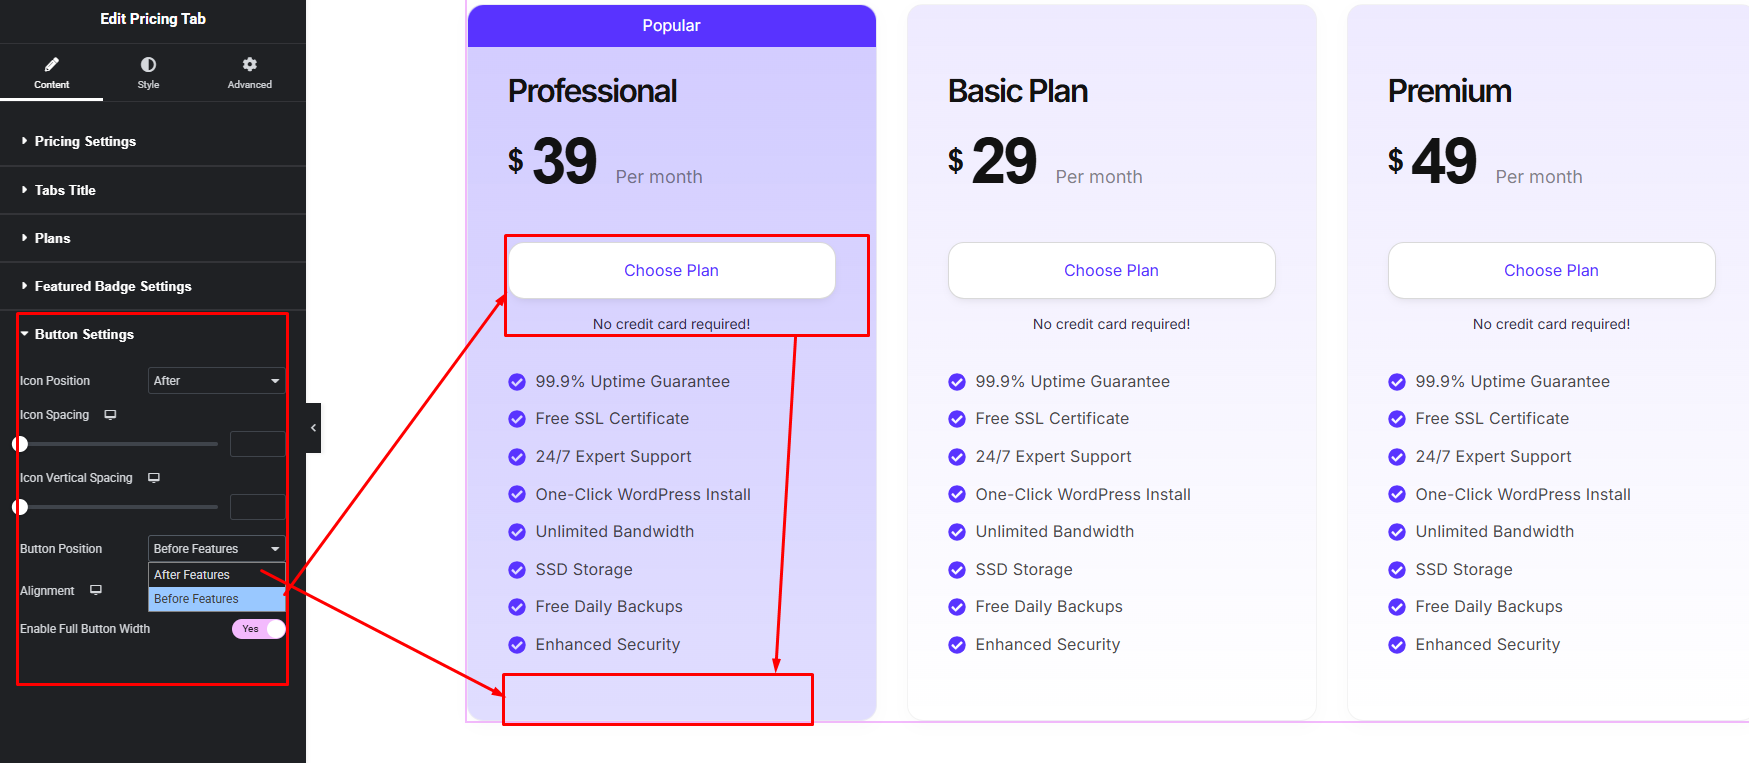Click the Icon Vertical Spacing value field
The width and height of the screenshot is (1749, 763).
257,507
